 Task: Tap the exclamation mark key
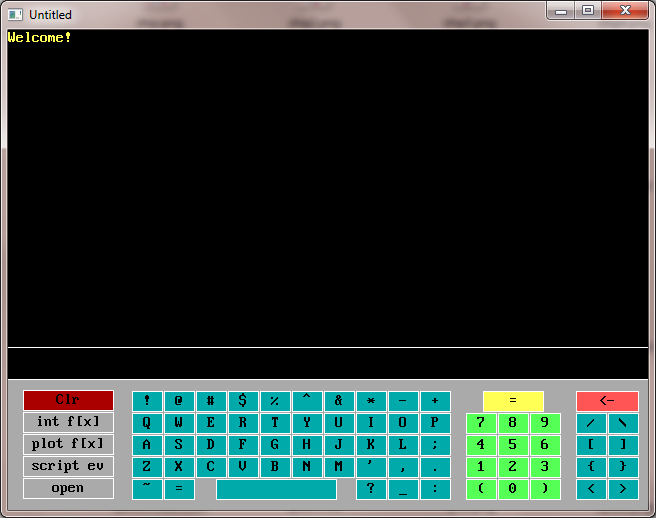click(147, 401)
